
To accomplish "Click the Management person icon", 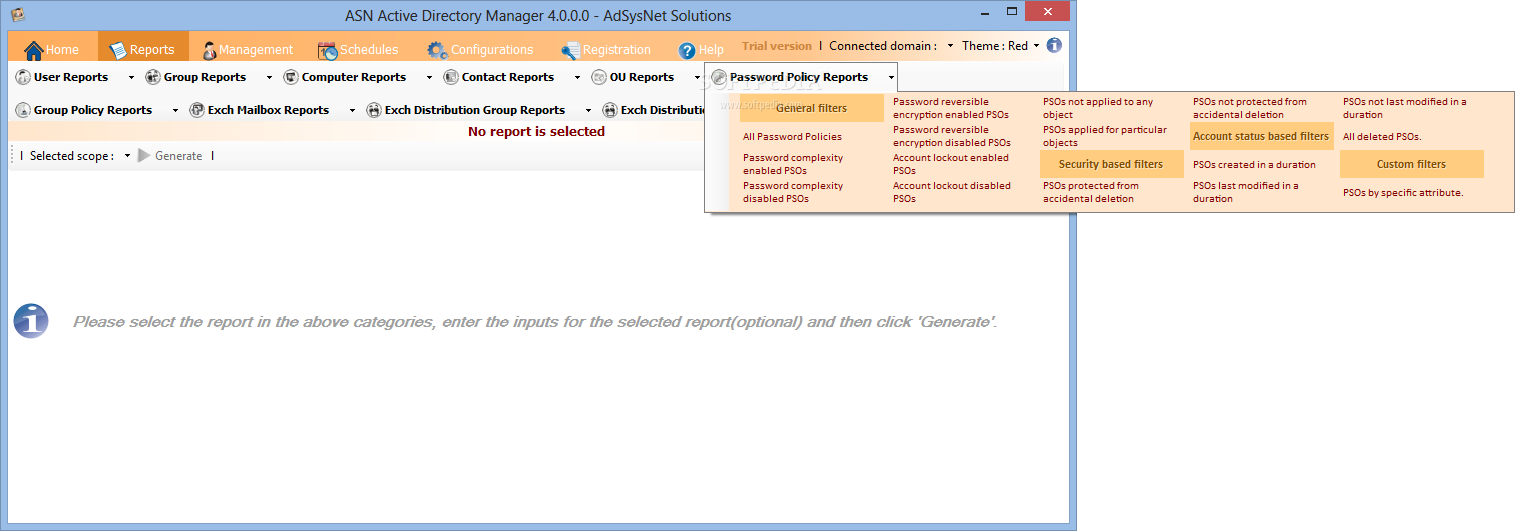I will pyautogui.click(x=209, y=50).
